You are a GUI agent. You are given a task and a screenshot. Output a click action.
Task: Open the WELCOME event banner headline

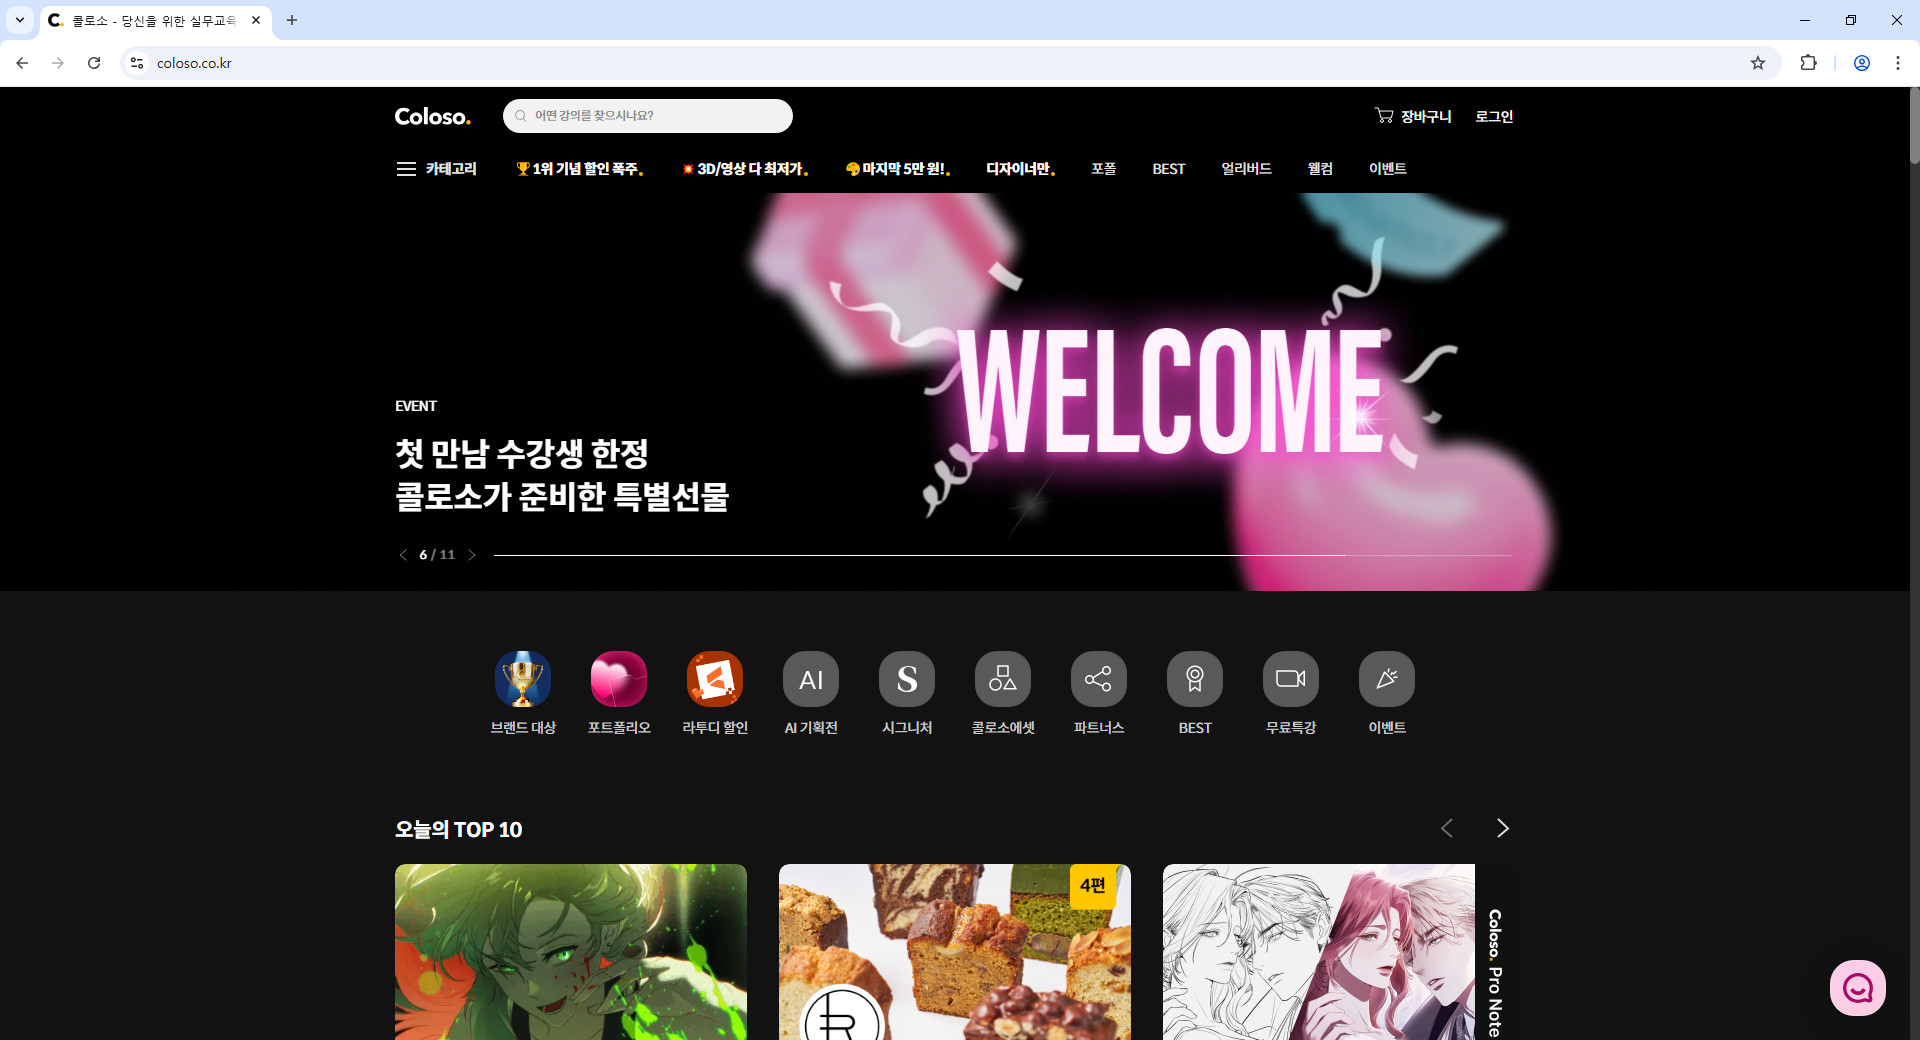pos(562,475)
